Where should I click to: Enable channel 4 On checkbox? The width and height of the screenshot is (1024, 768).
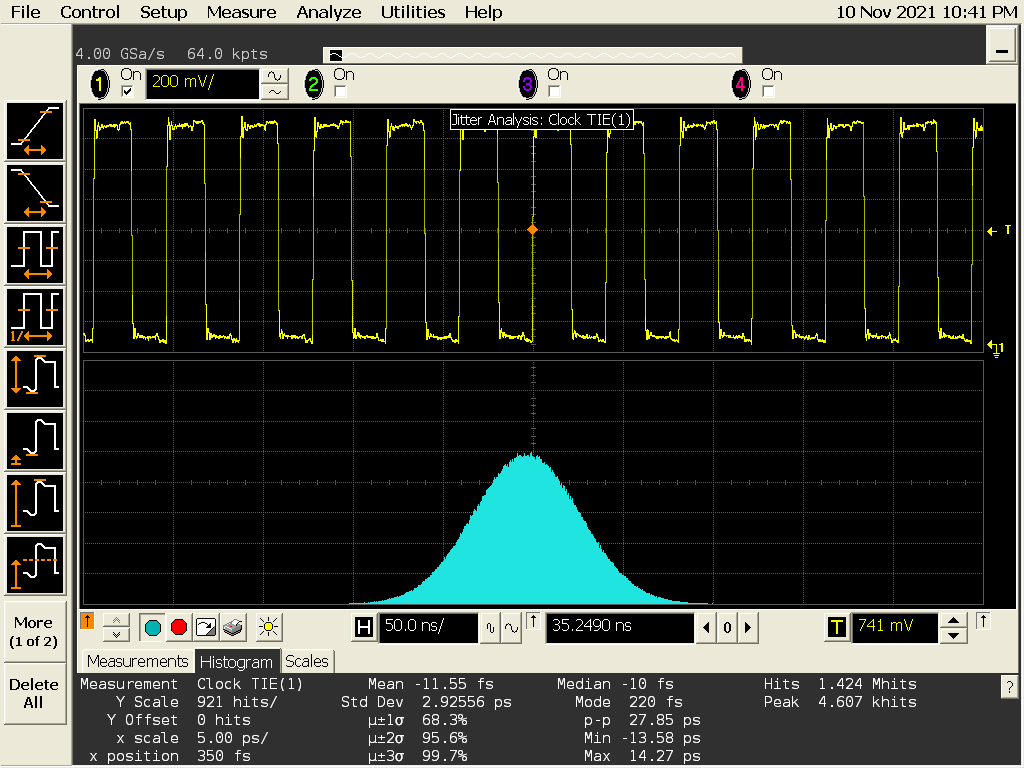pyautogui.click(x=768, y=92)
